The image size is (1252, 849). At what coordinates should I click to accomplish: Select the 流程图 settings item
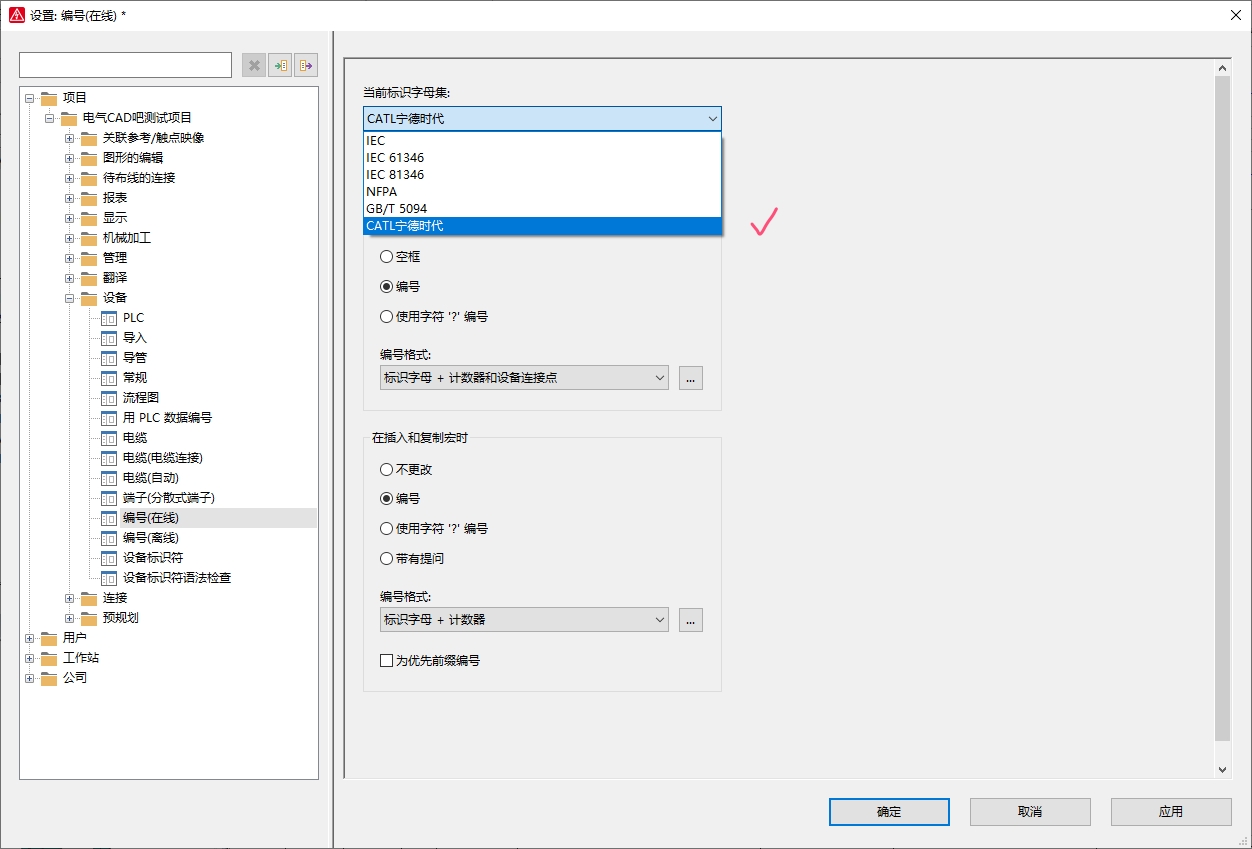[140, 398]
